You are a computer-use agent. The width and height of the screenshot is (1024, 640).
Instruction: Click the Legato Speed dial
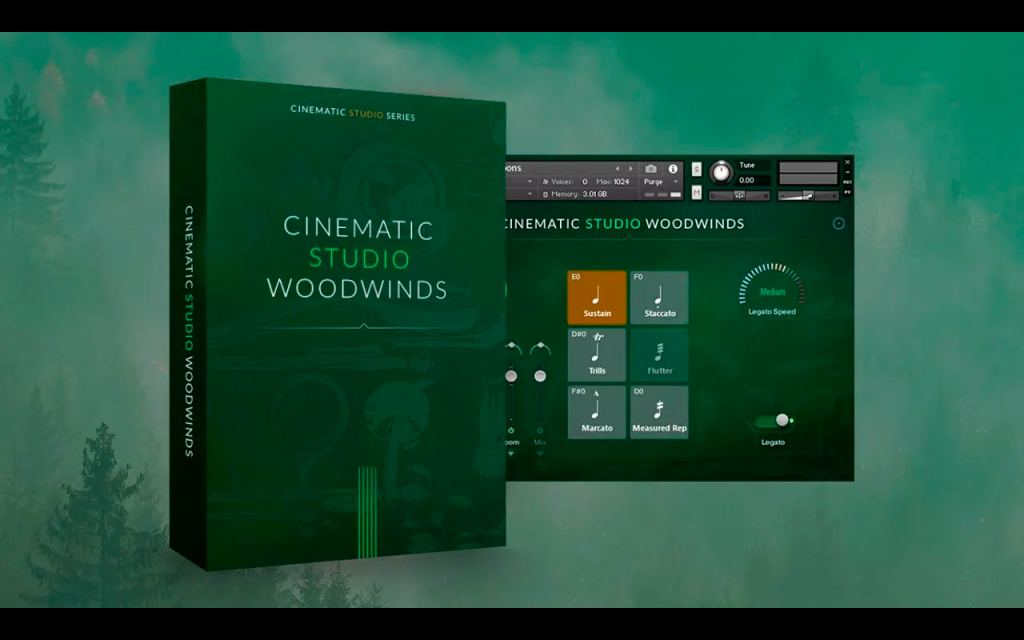(x=772, y=287)
